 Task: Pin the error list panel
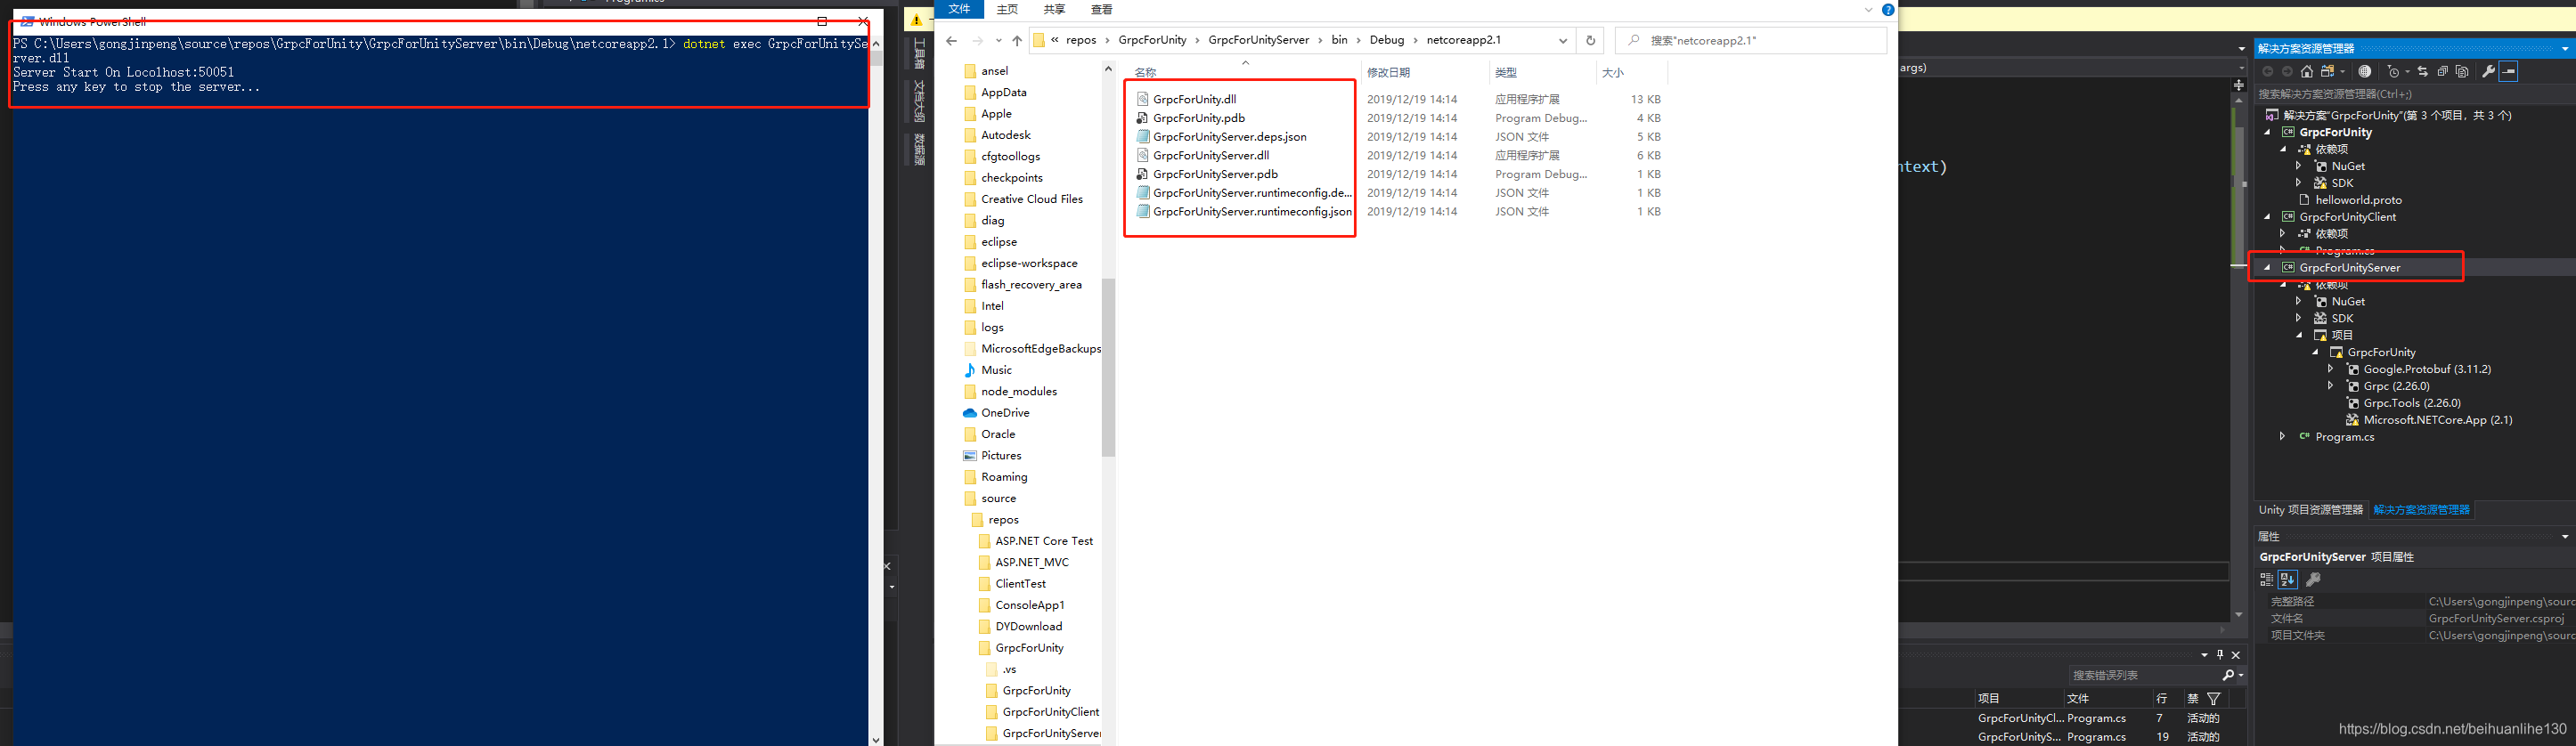tap(2220, 656)
